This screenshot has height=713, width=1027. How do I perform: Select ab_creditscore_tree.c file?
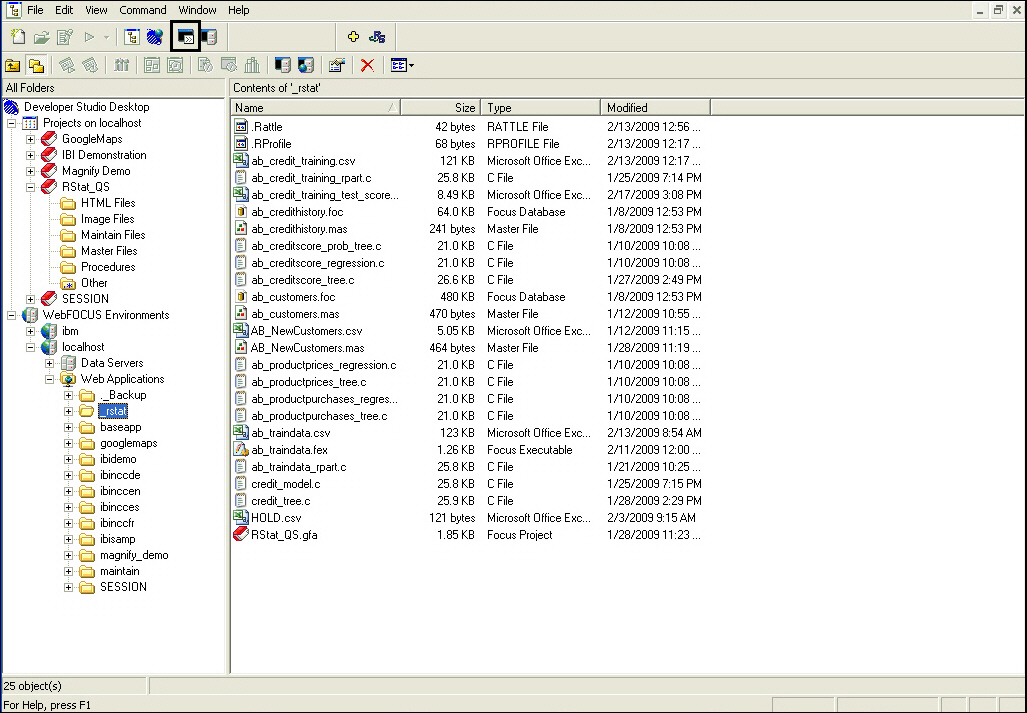click(303, 280)
